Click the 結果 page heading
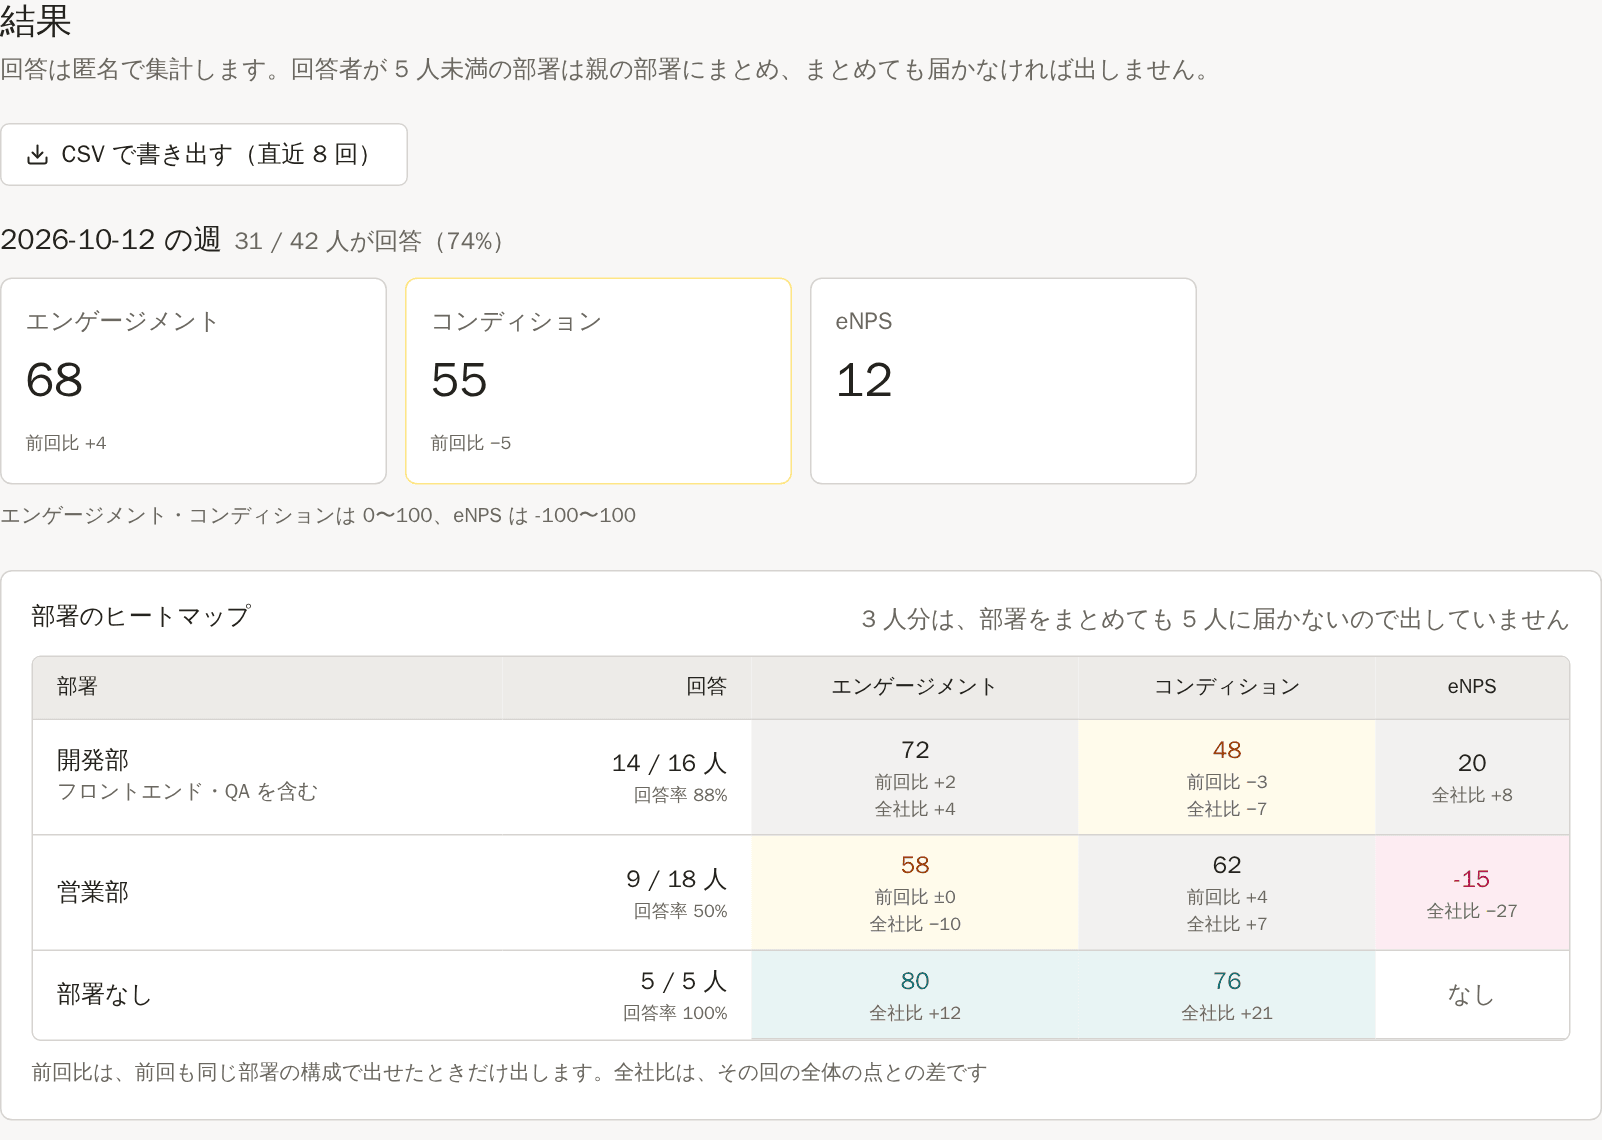Viewport: 1602px width, 1140px height. (36, 21)
